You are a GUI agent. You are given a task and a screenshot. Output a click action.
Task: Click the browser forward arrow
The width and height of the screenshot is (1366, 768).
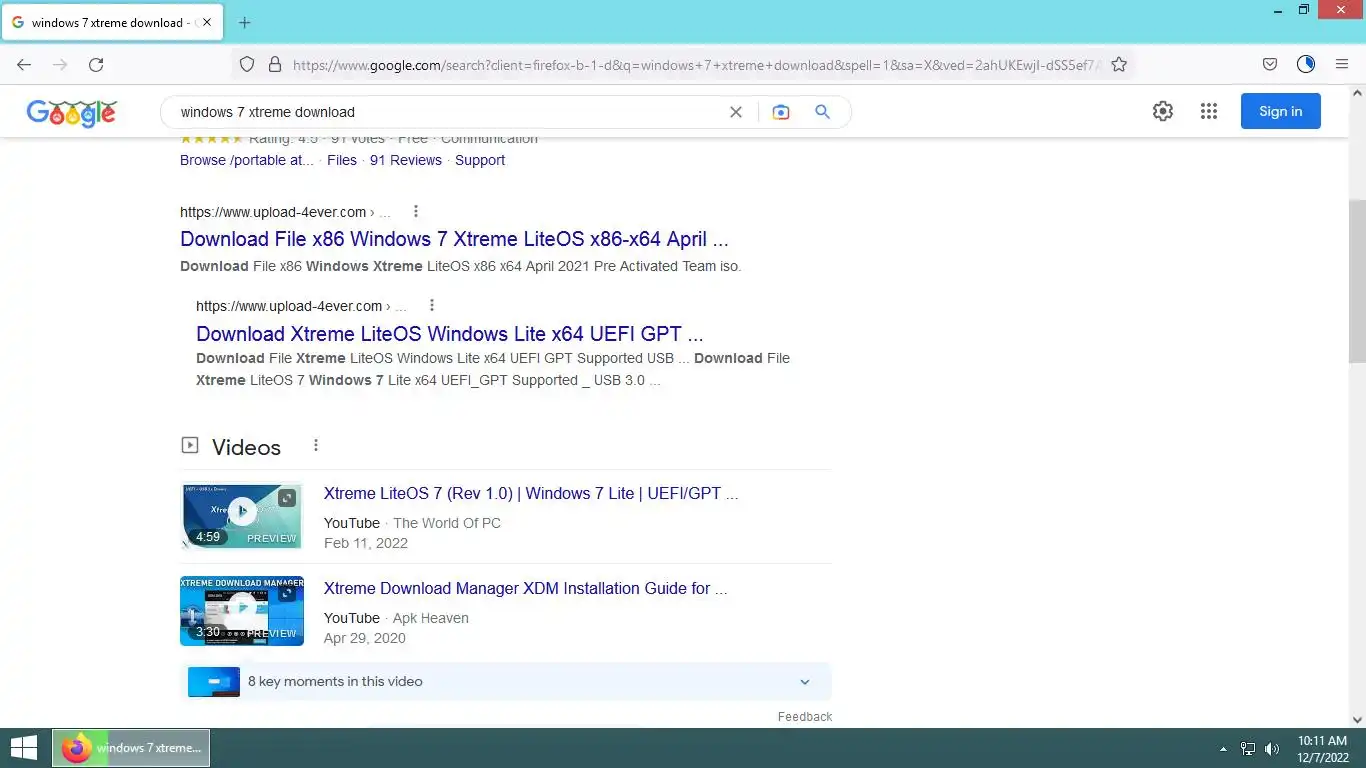[60, 64]
